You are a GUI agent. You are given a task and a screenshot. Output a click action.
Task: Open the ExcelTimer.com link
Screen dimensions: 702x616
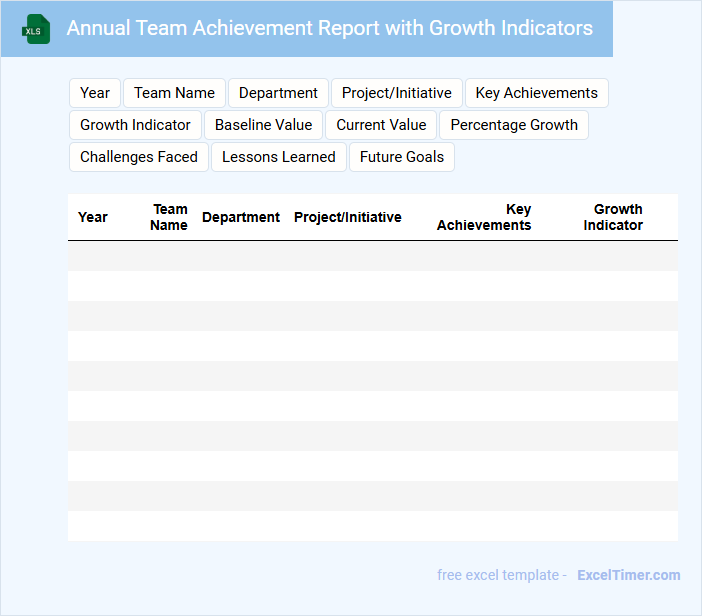tap(628, 575)
